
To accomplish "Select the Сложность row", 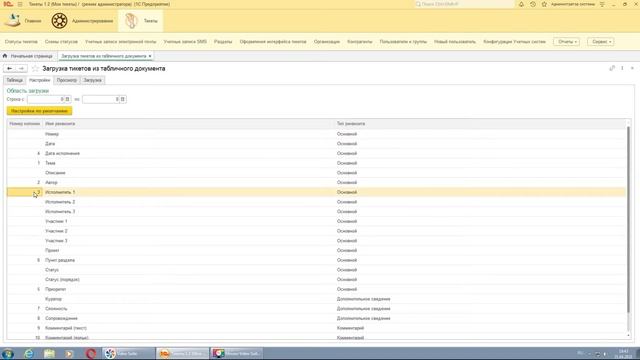I will 316,309.
